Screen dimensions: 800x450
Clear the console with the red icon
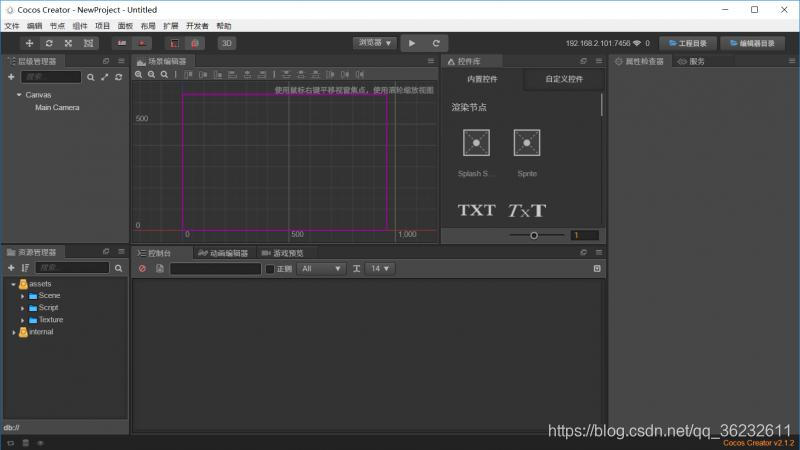[142, 268]
